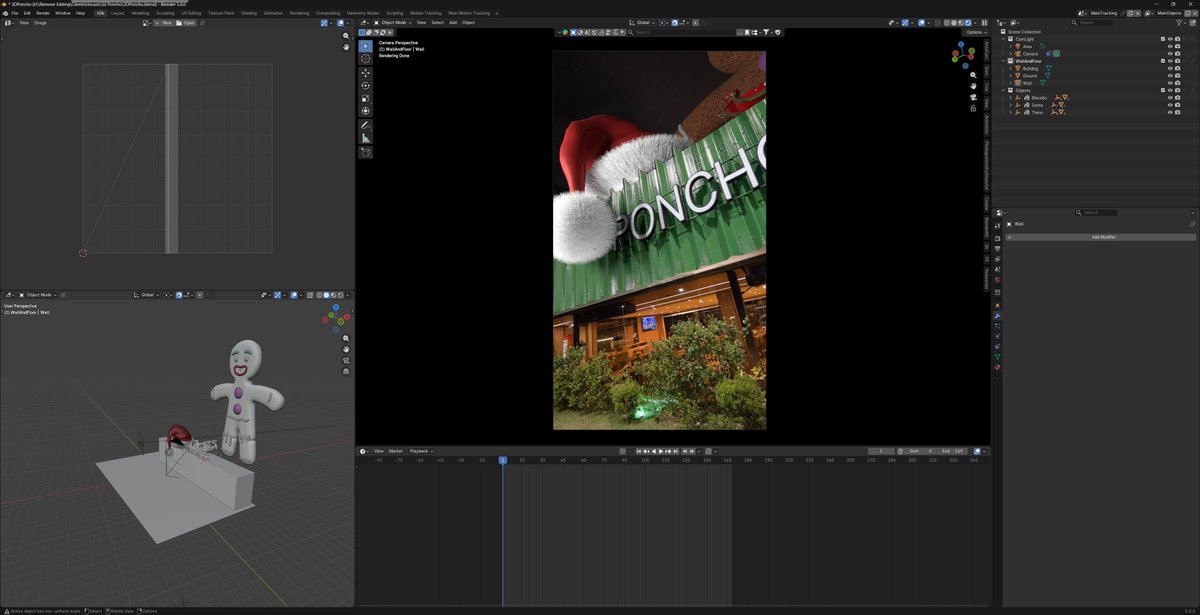Toggle lock camera to view icon
The height and width of the screenshot is (615, 1200).
click(973, 108)
